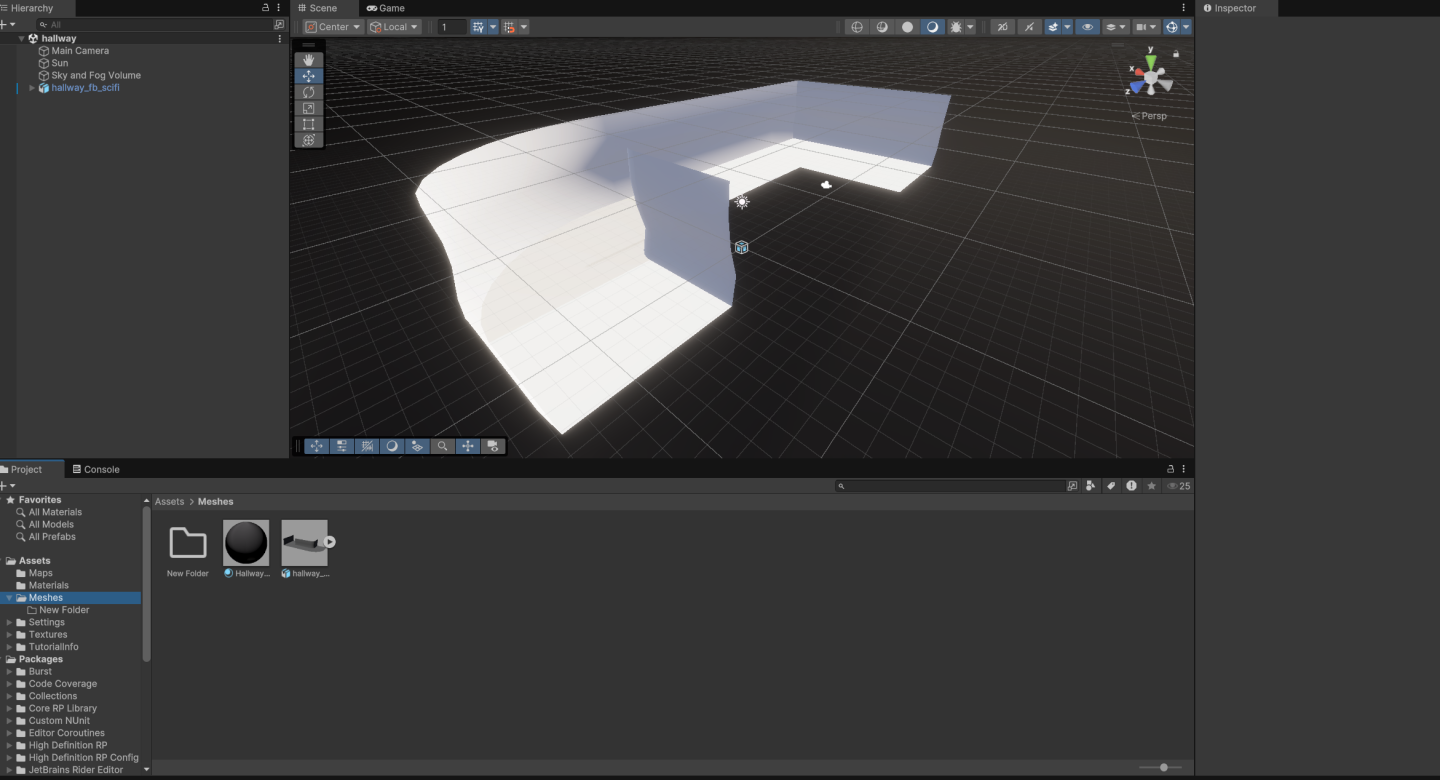Click the magnifier icon in the bottom scene overlay
Image resolution: width=1440 pixels, height=780 pixels.
pyautogui.click(x=442, y=446)
